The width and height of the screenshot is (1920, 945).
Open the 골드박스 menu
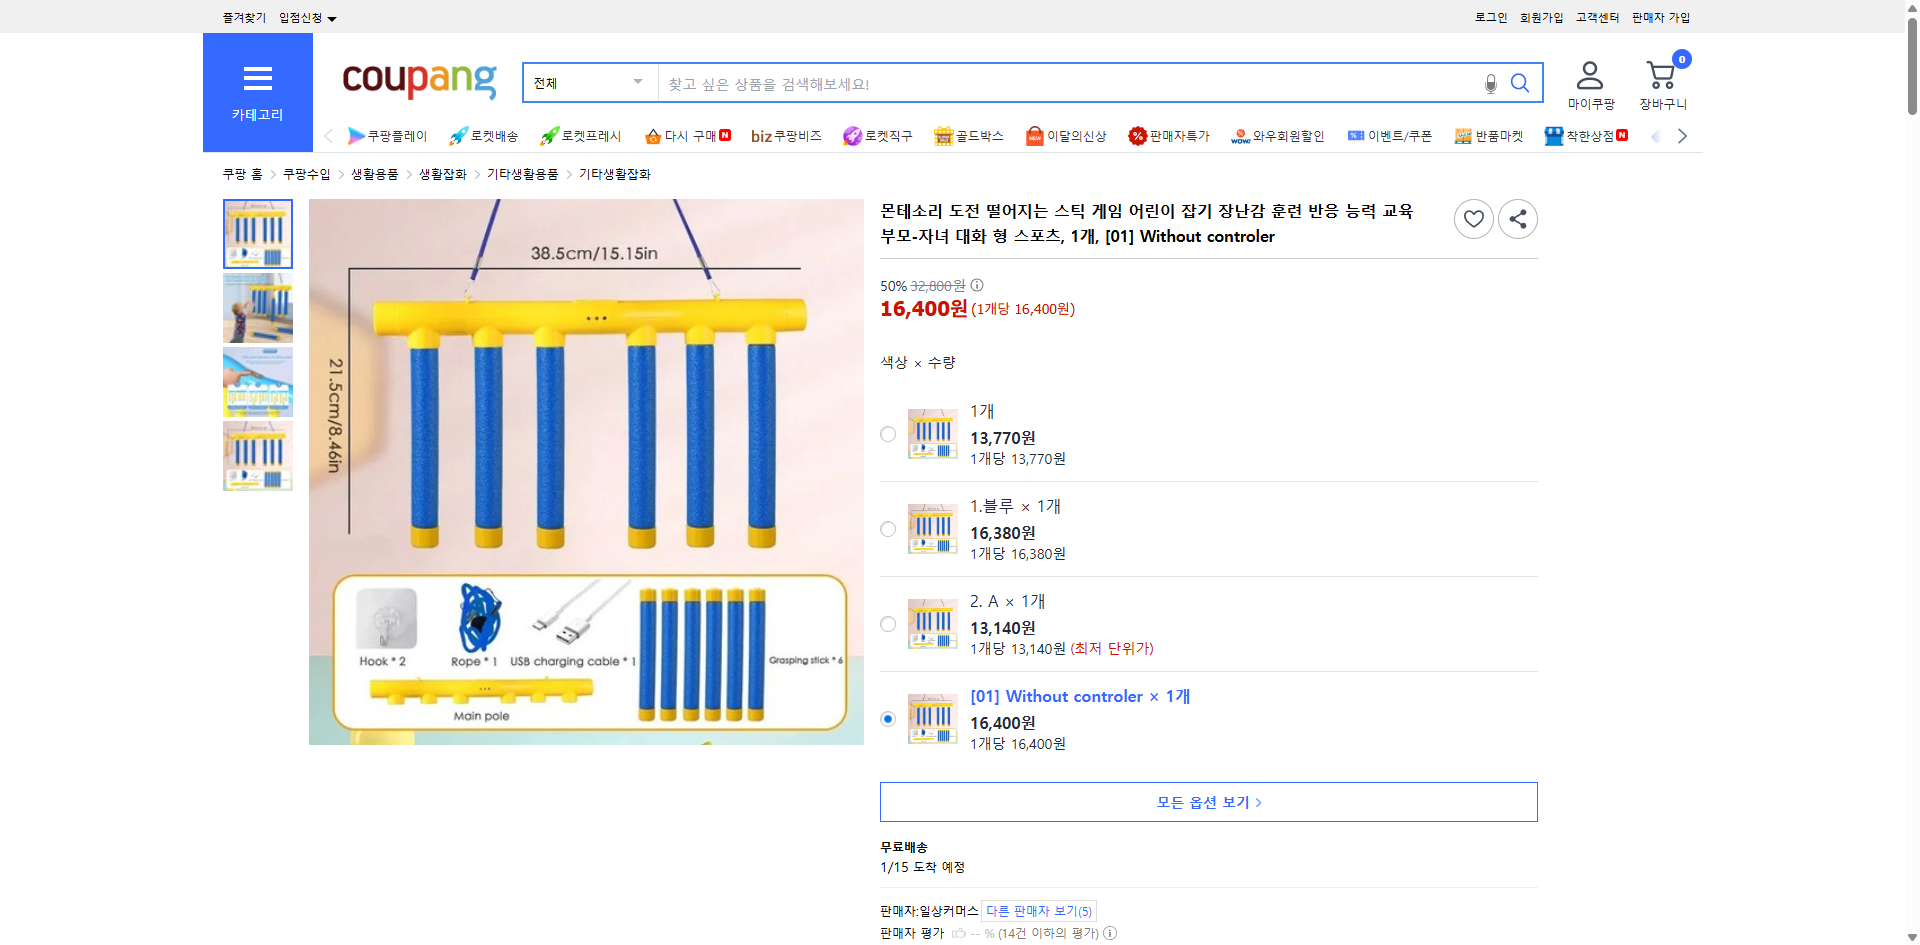[969, 135]
